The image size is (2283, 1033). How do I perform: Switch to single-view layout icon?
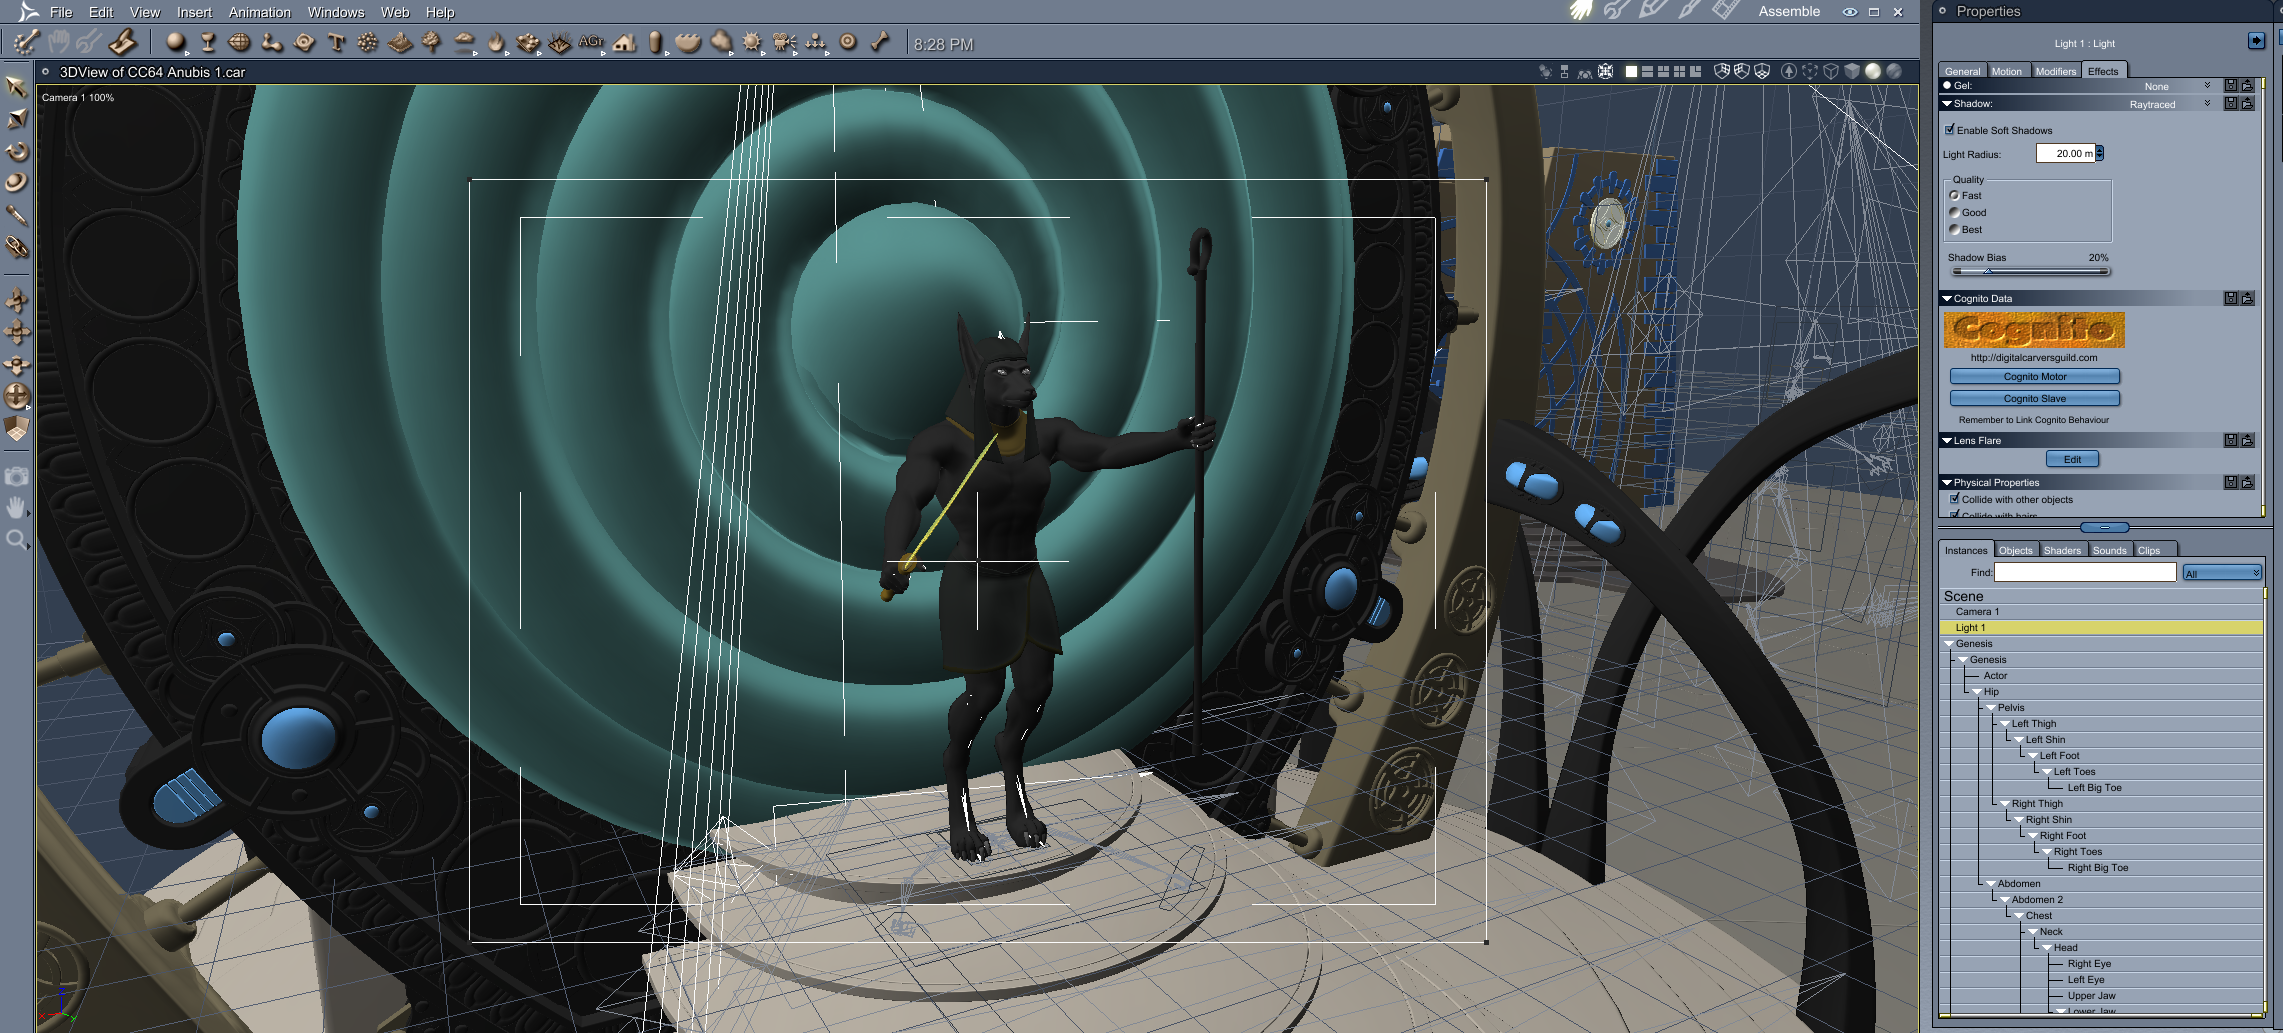(1631, 72)
